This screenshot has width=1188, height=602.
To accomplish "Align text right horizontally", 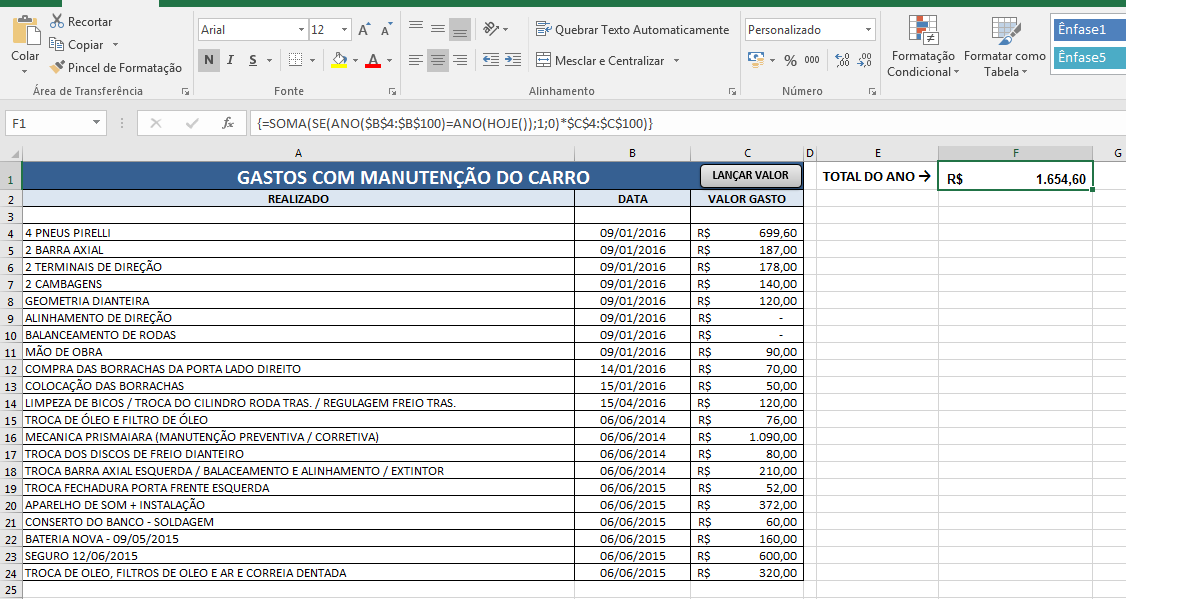I will tap(460, 60).
